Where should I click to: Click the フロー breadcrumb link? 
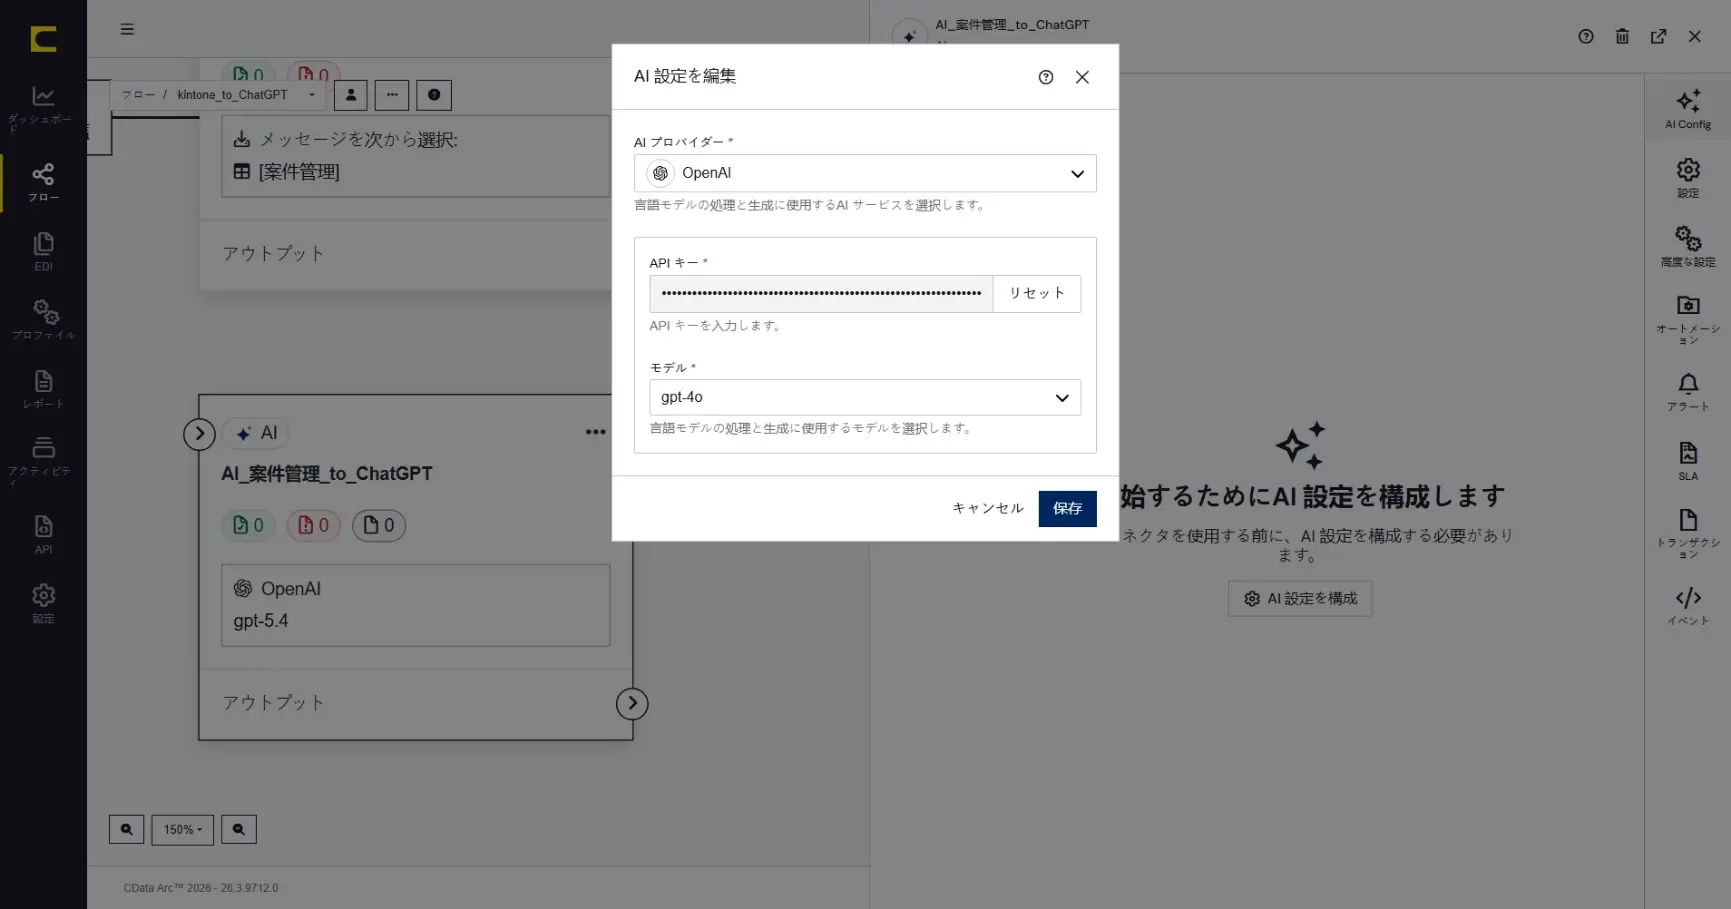(138, 95)
